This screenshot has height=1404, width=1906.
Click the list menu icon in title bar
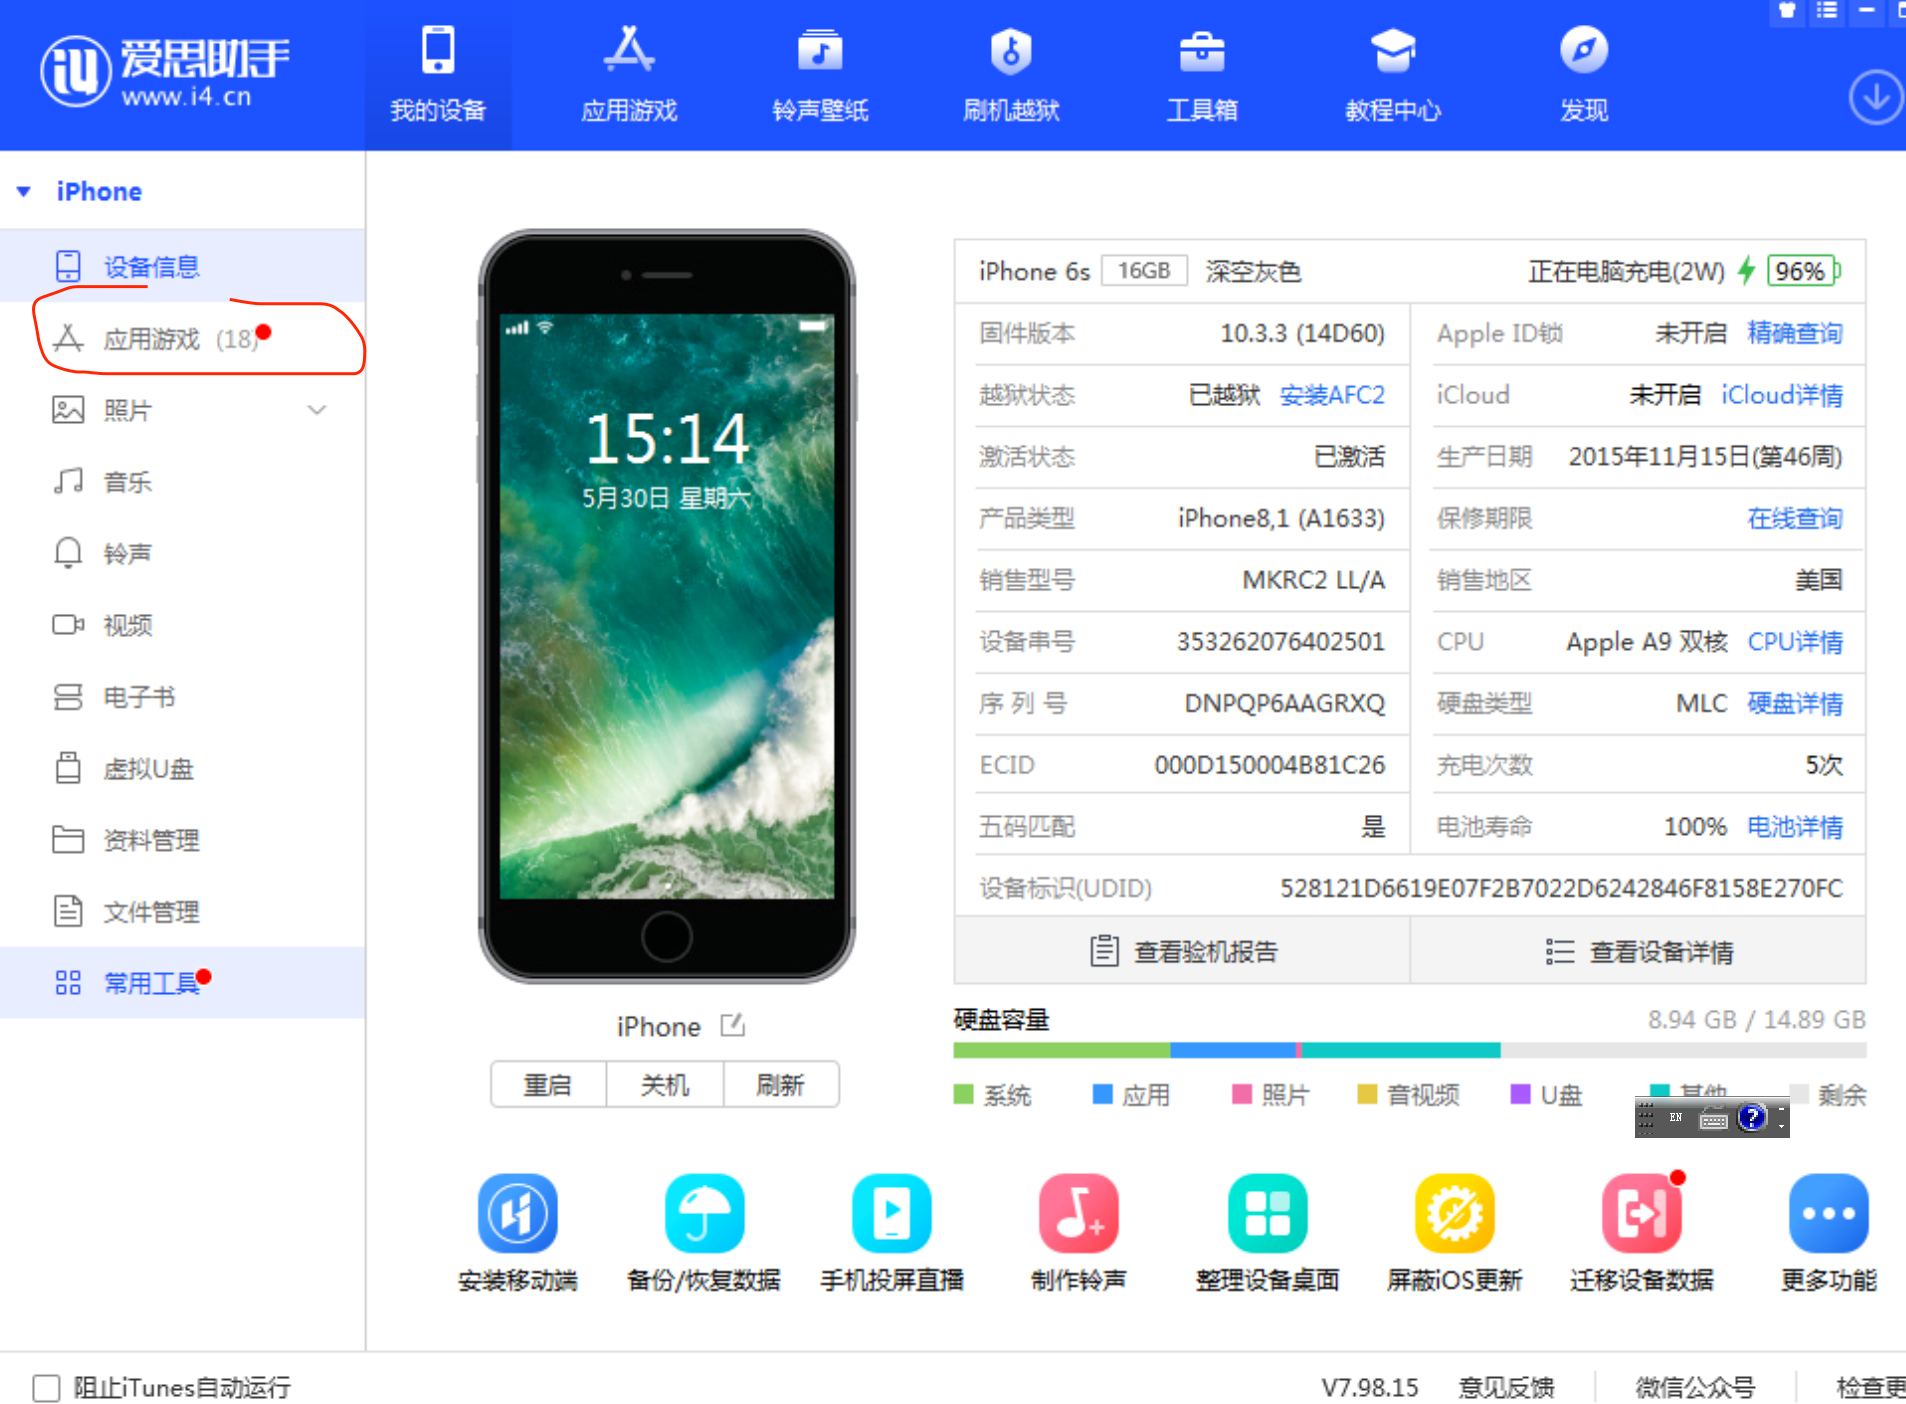(1827, 11)
